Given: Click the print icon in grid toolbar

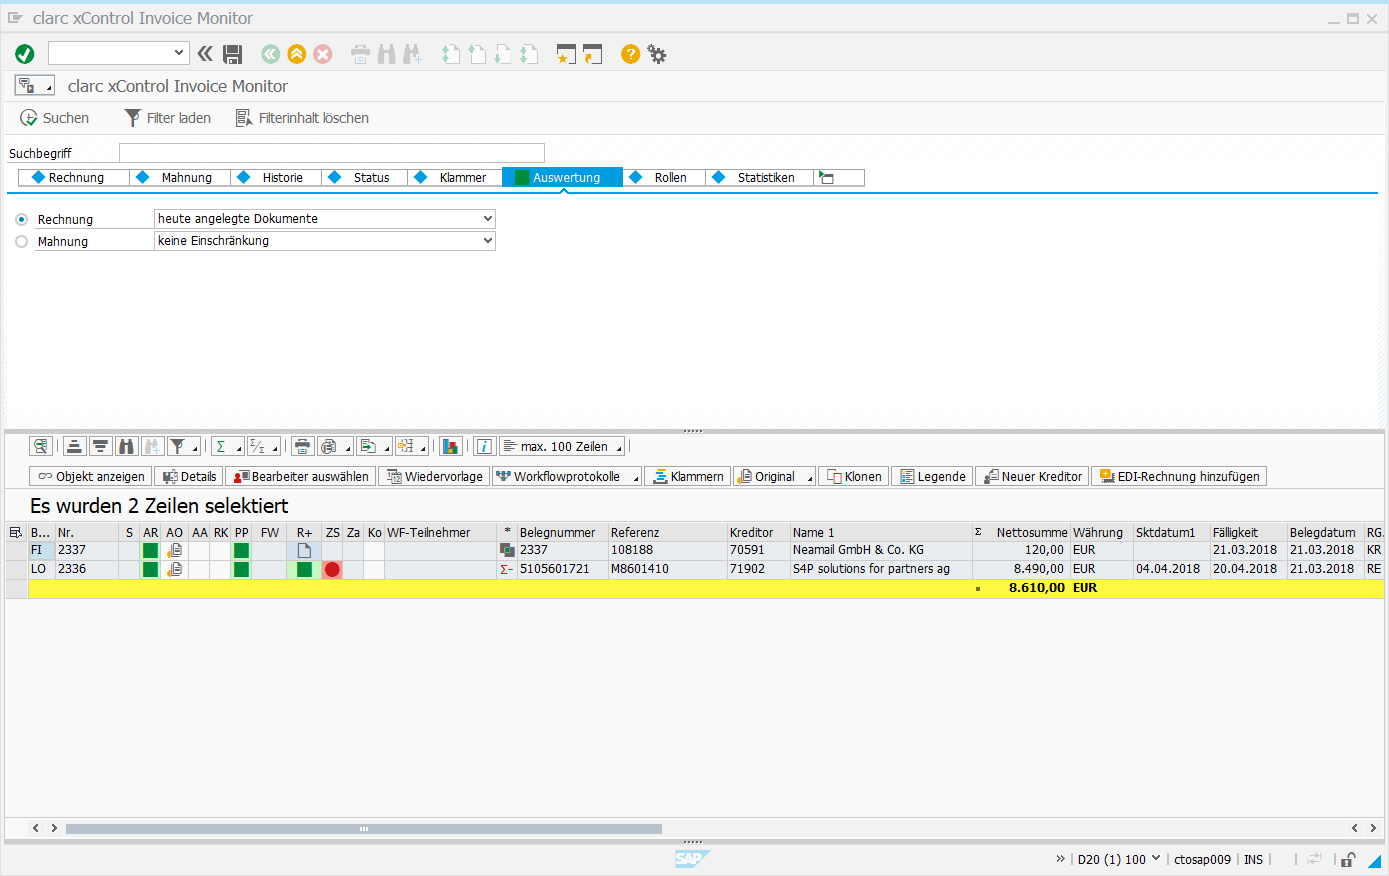Looking at the screenshot, I should click(302, 446).
